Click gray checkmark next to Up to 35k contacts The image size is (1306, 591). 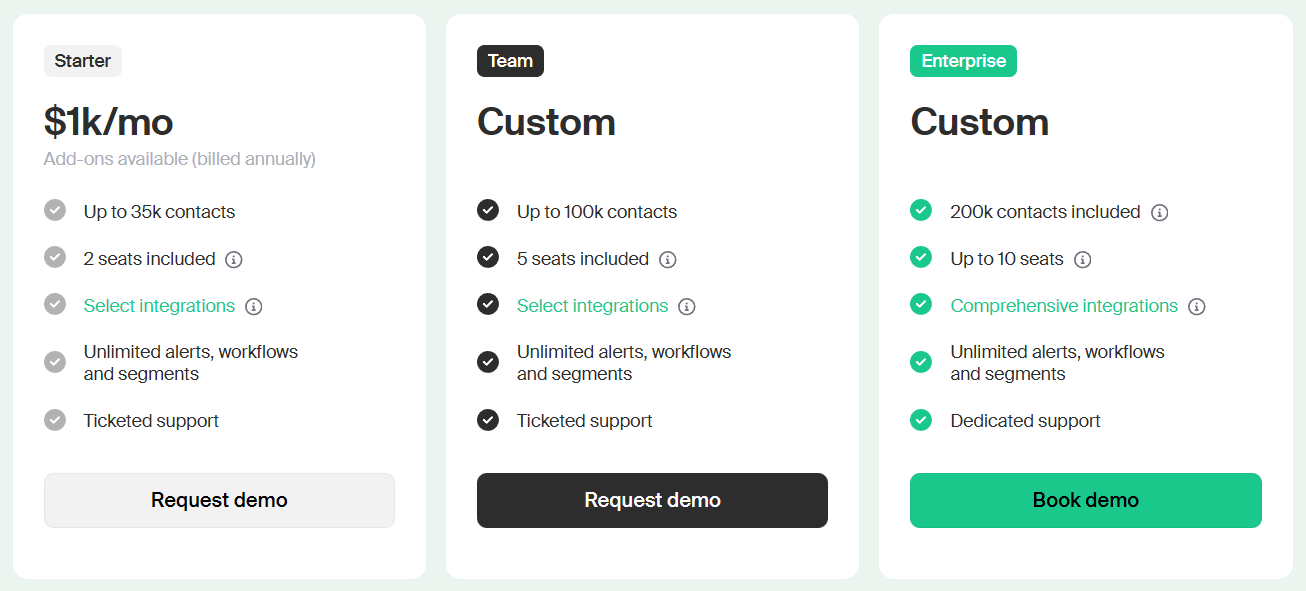(x=55, y=210)
